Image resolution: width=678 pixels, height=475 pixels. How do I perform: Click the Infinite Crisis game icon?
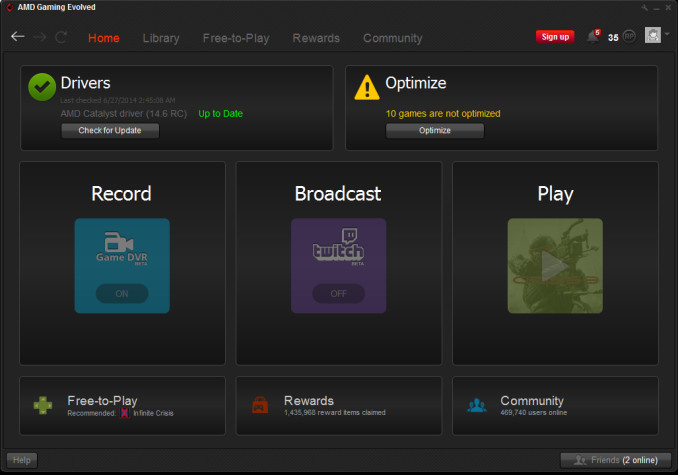pyautogui.click(x=125, y=413)
